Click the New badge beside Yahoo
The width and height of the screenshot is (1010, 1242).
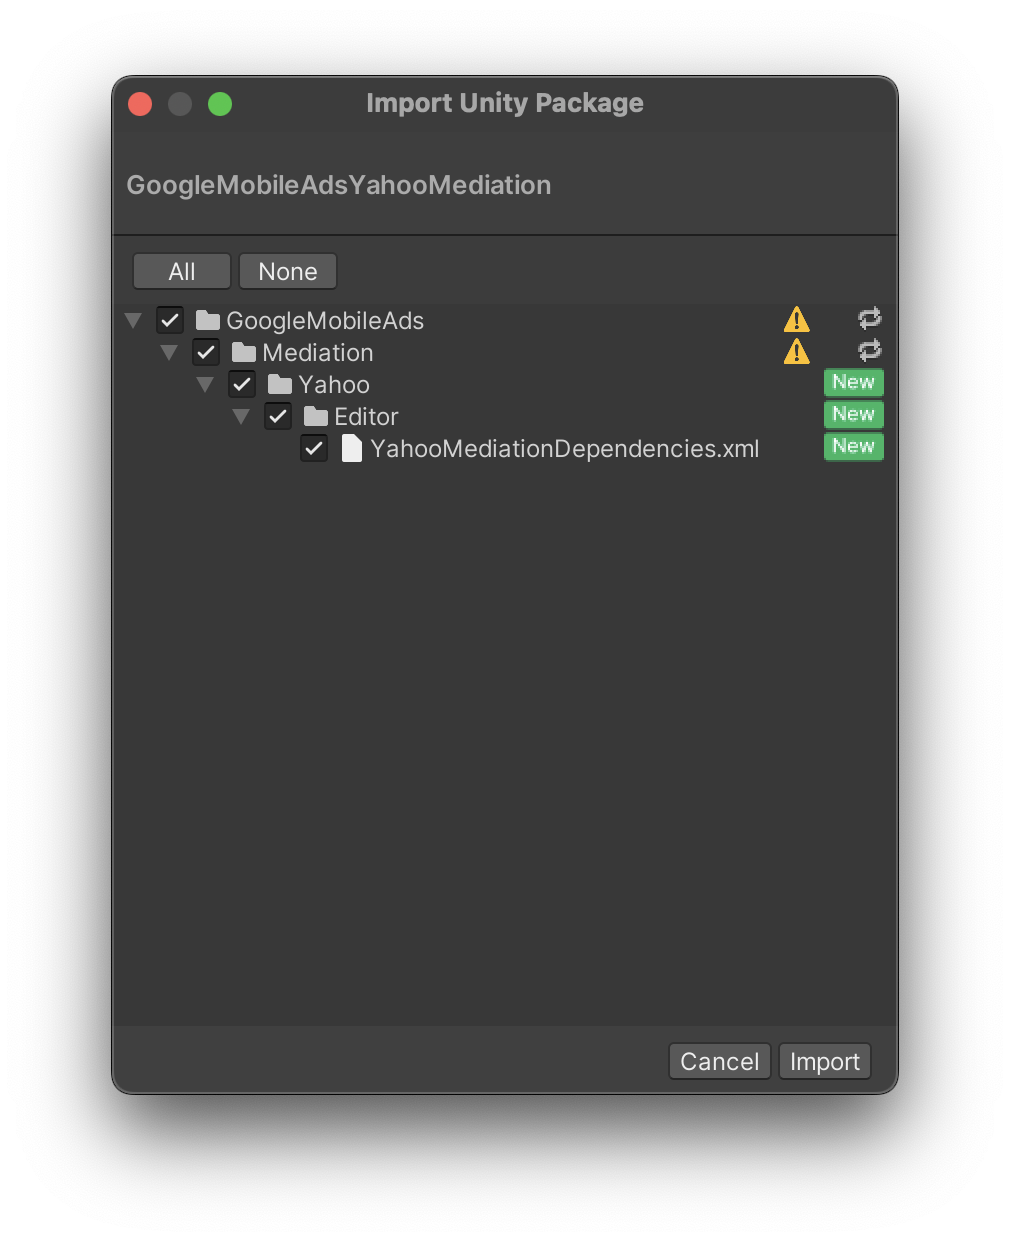[x=853, y=382]
